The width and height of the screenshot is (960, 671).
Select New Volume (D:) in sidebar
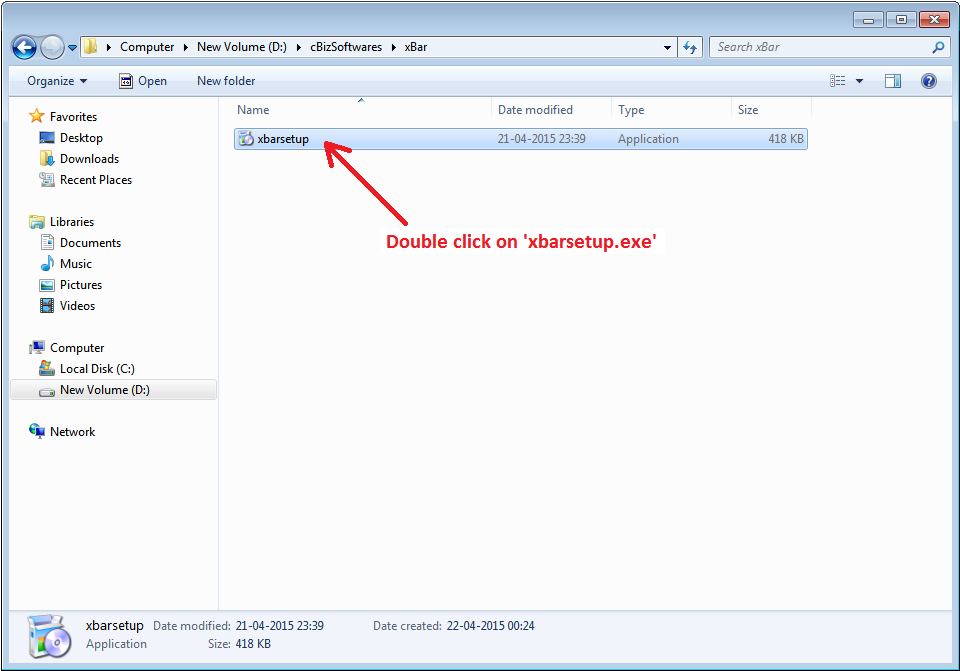pyautogui.click(x=113, y=390)
